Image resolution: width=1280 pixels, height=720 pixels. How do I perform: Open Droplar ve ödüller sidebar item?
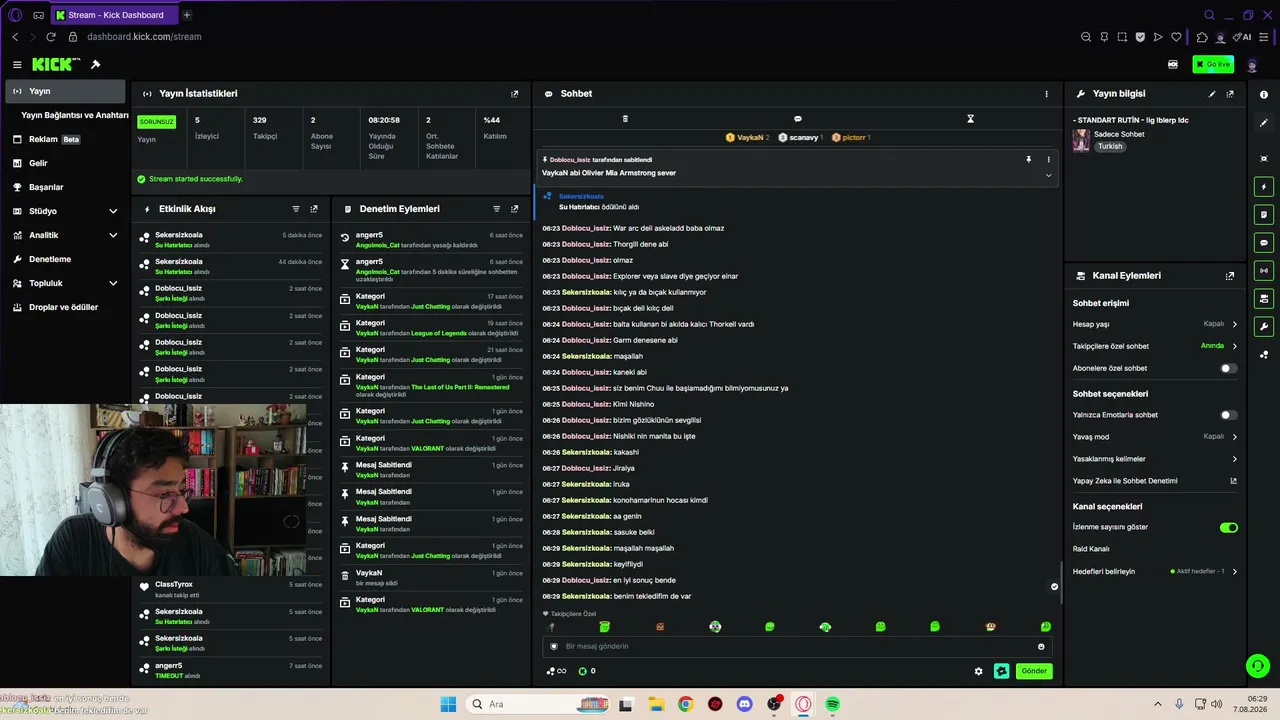pos(65,307)
